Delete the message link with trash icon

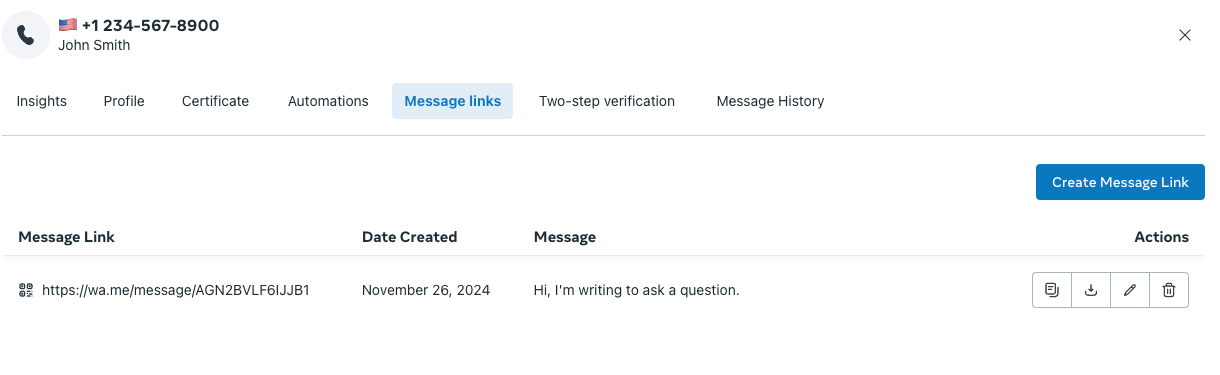tap(1169, 290)
